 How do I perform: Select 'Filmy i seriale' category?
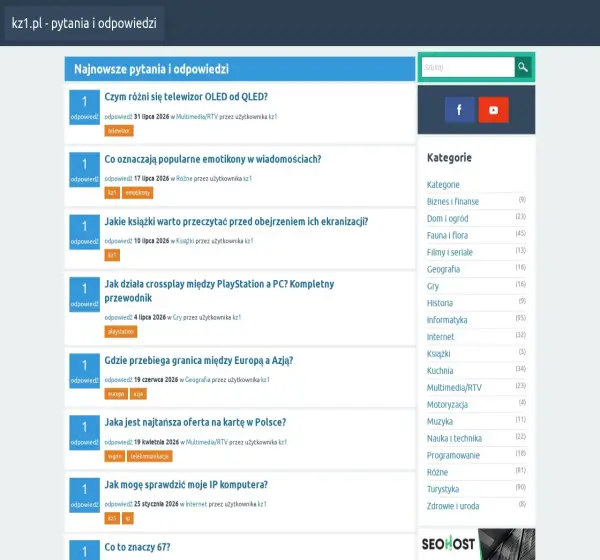click(x=450, y=253)
